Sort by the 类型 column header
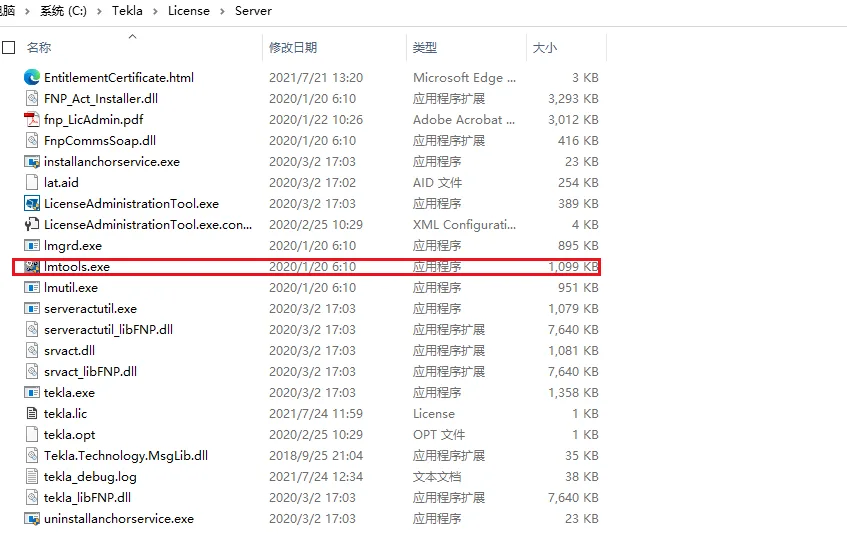The width and height of the screenshot is (847, 558). [x=425, y=48]
